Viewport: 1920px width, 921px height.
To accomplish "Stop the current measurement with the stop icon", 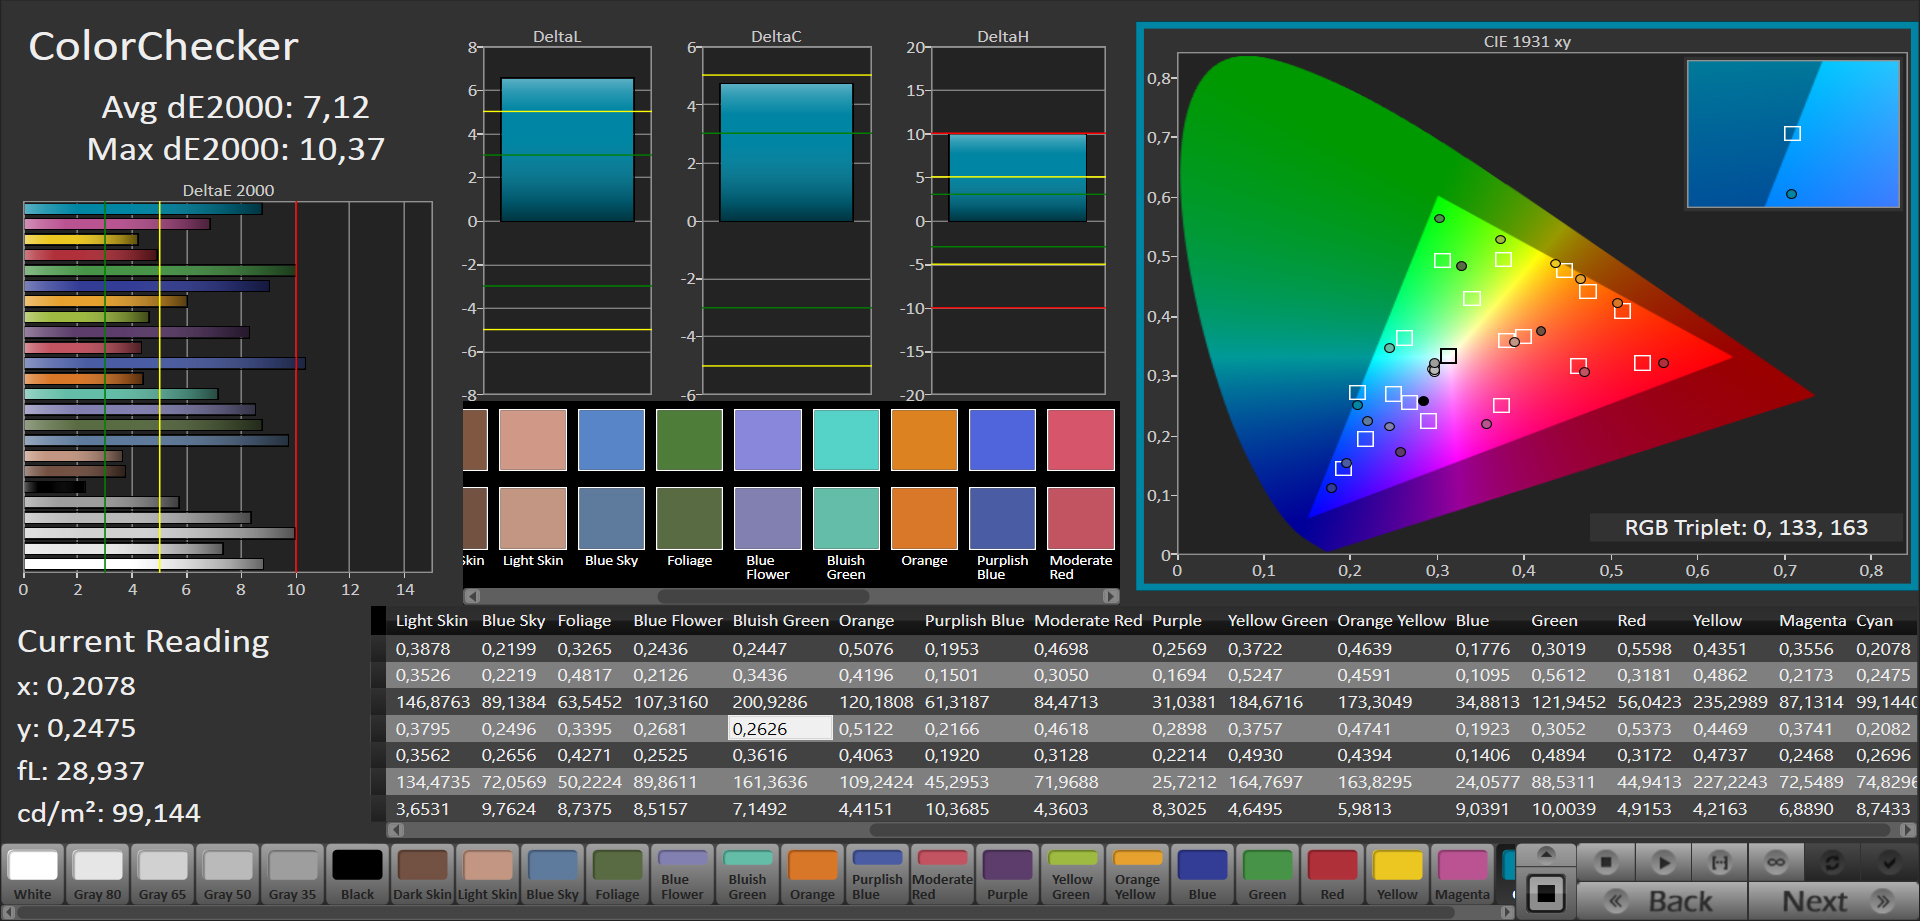I will (x=1606, y=861).
